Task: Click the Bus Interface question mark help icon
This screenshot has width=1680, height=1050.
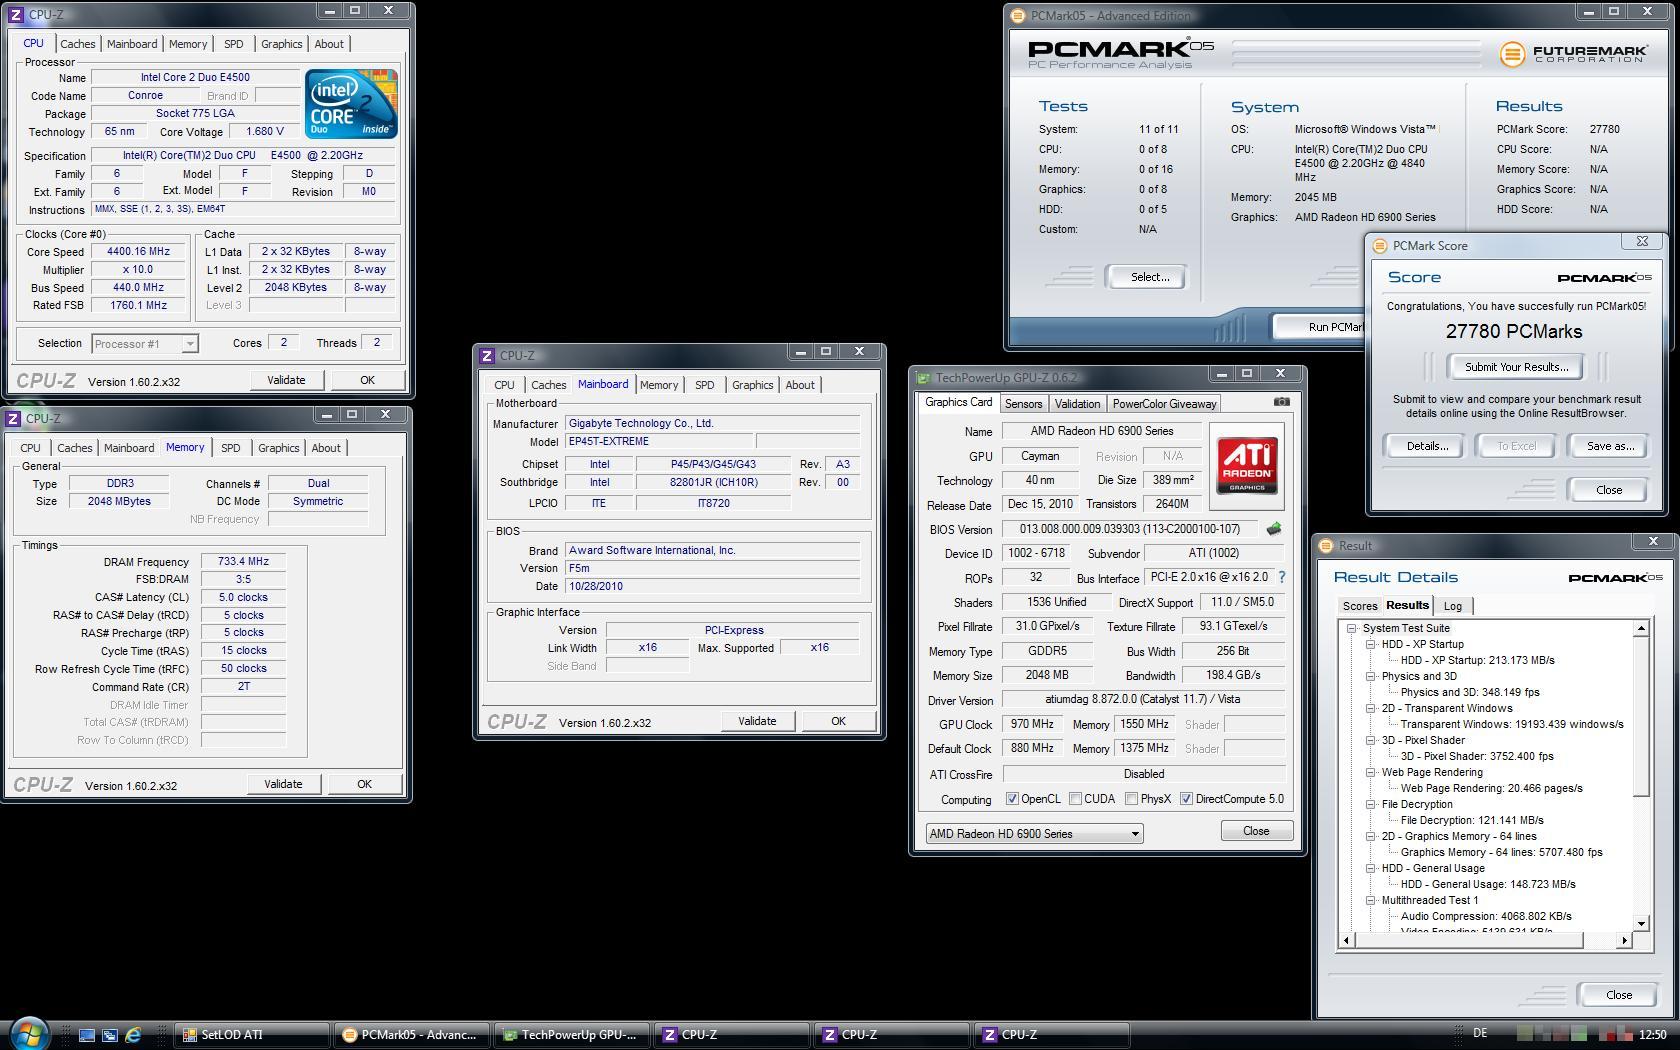Action: (1282, 577)
